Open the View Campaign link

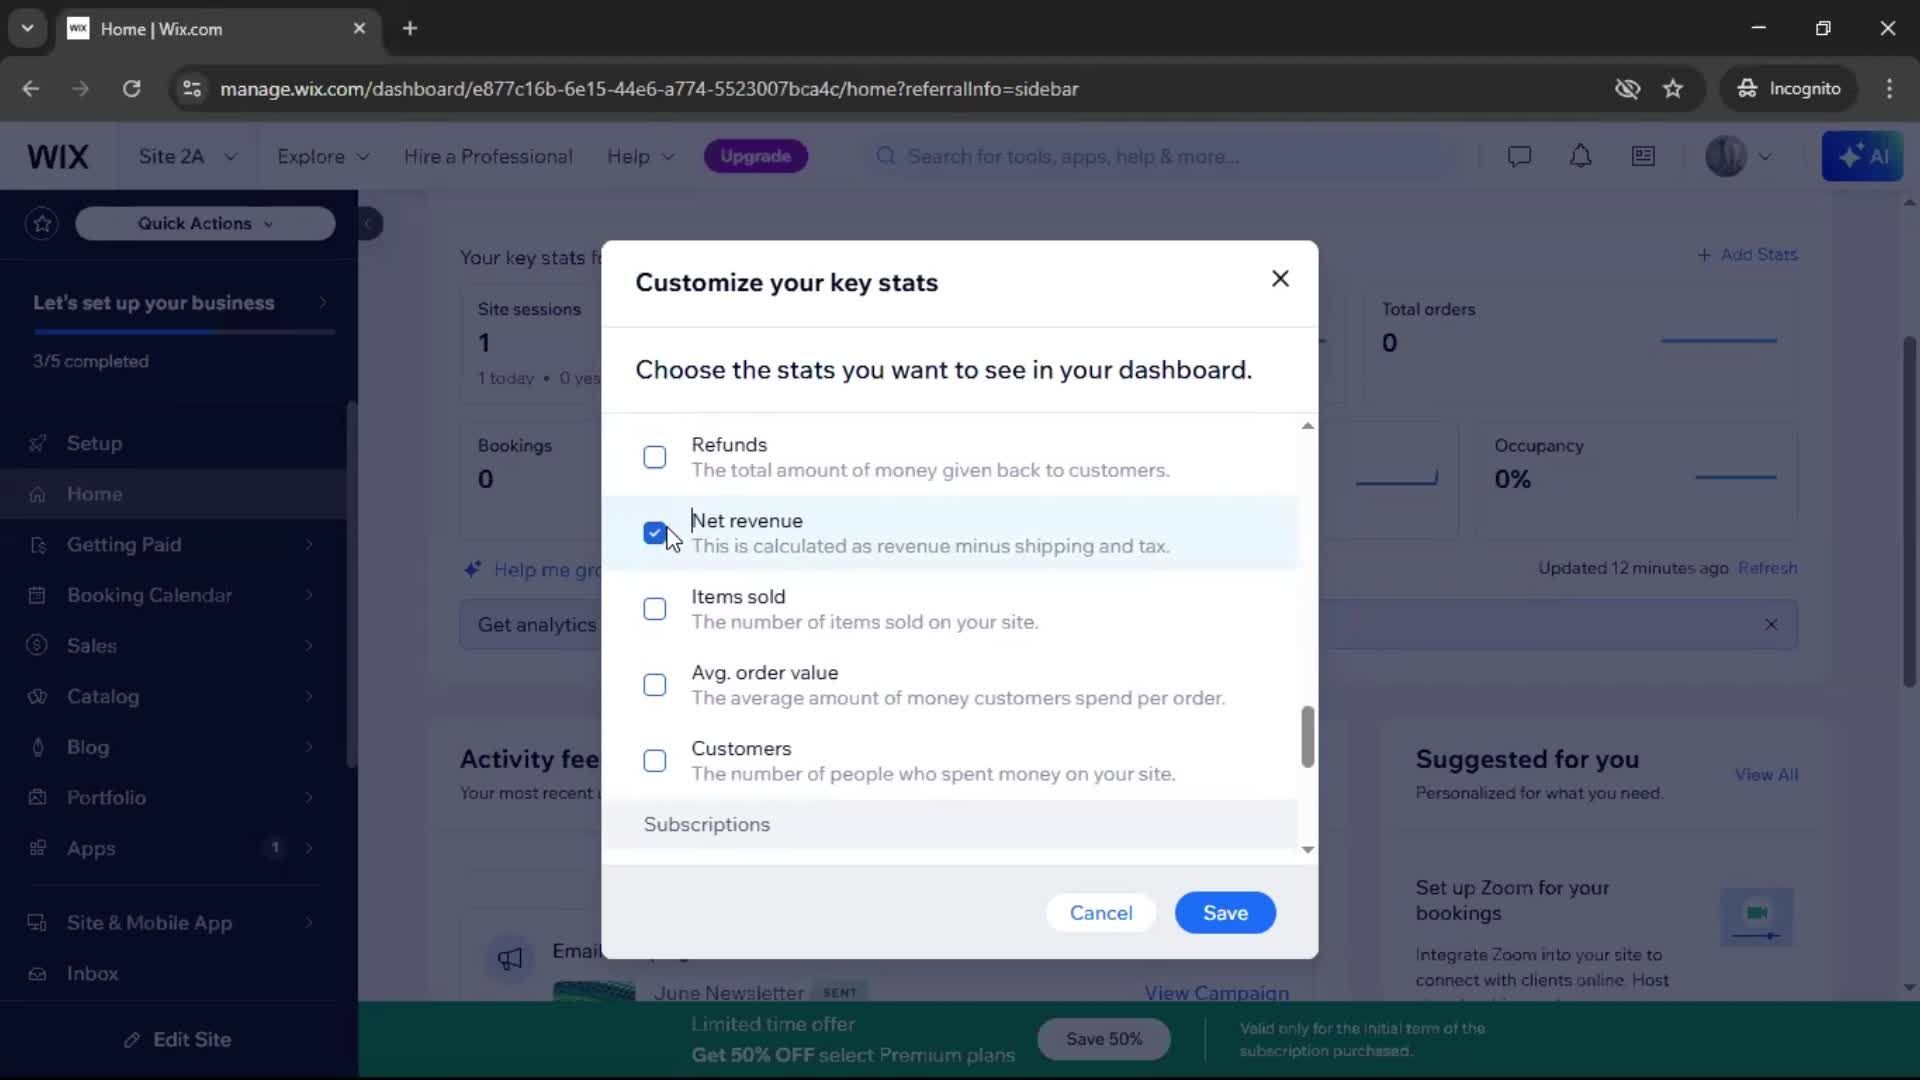(x=1216, y=993)
